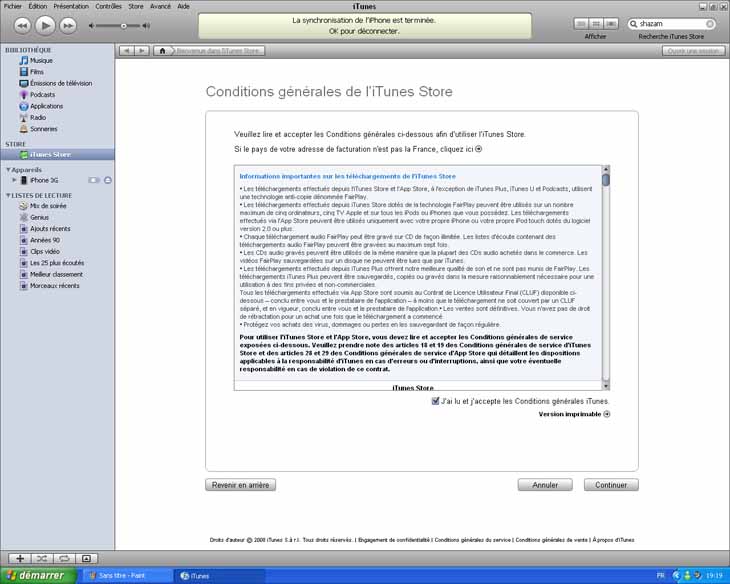Image resolution: width=730 pixels, height=584 pixels.
Task: Expand the iPhone 3G device entry
Action: pos(14,180)
